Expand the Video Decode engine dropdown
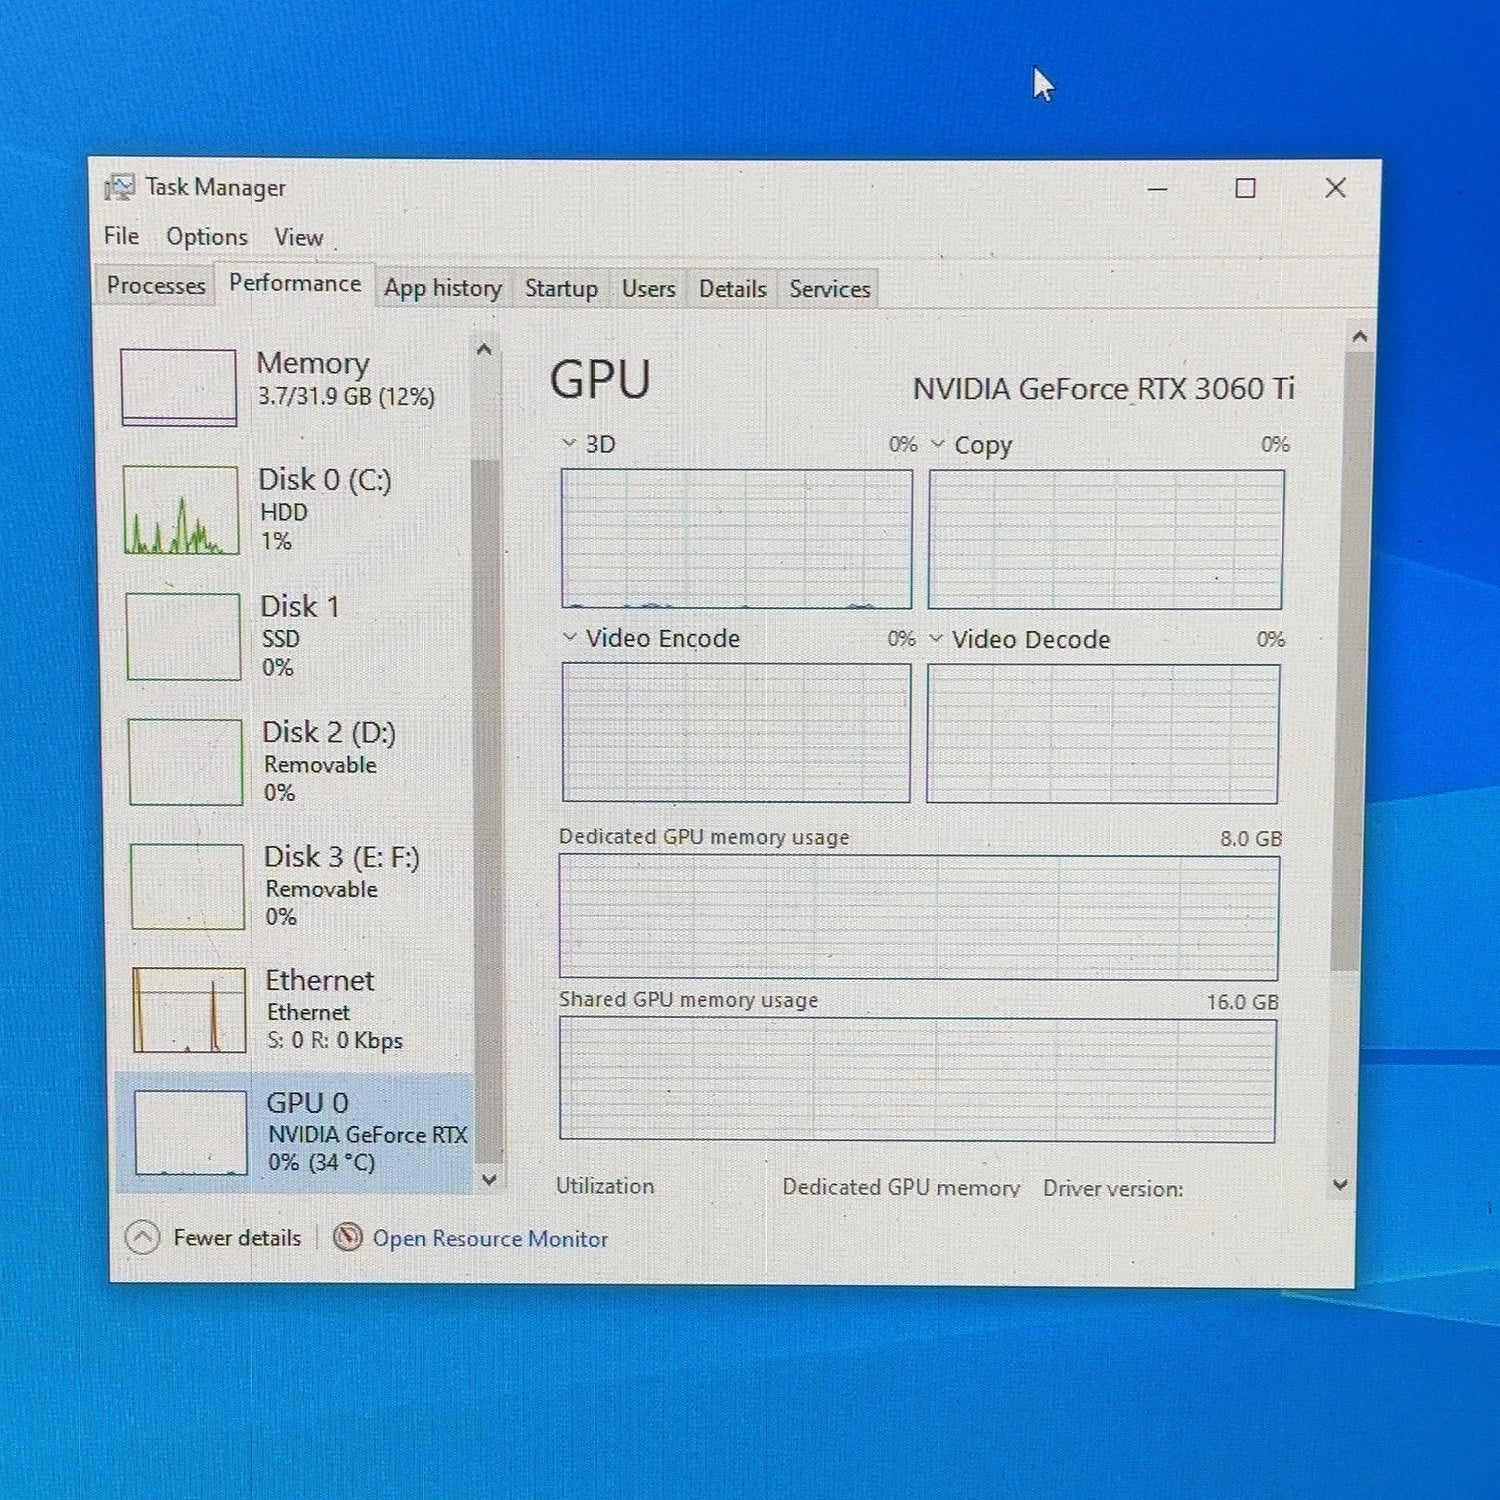The height and width of the screenshot is (1500, 1500). coord(936,638)
